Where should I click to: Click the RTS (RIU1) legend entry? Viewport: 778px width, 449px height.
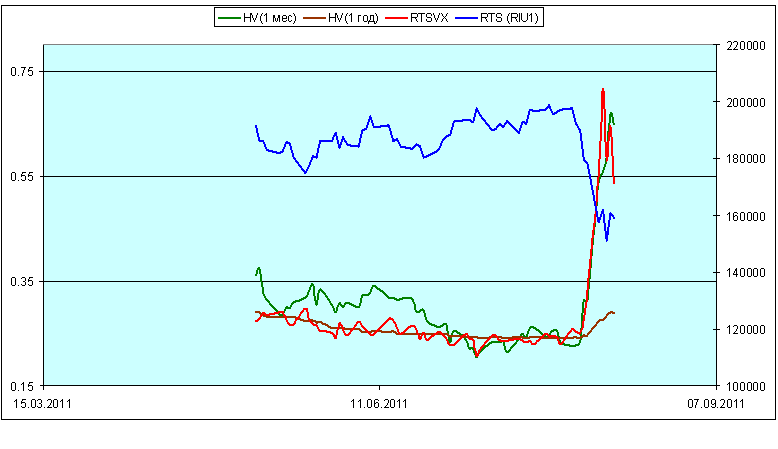(x=497, y=18)
